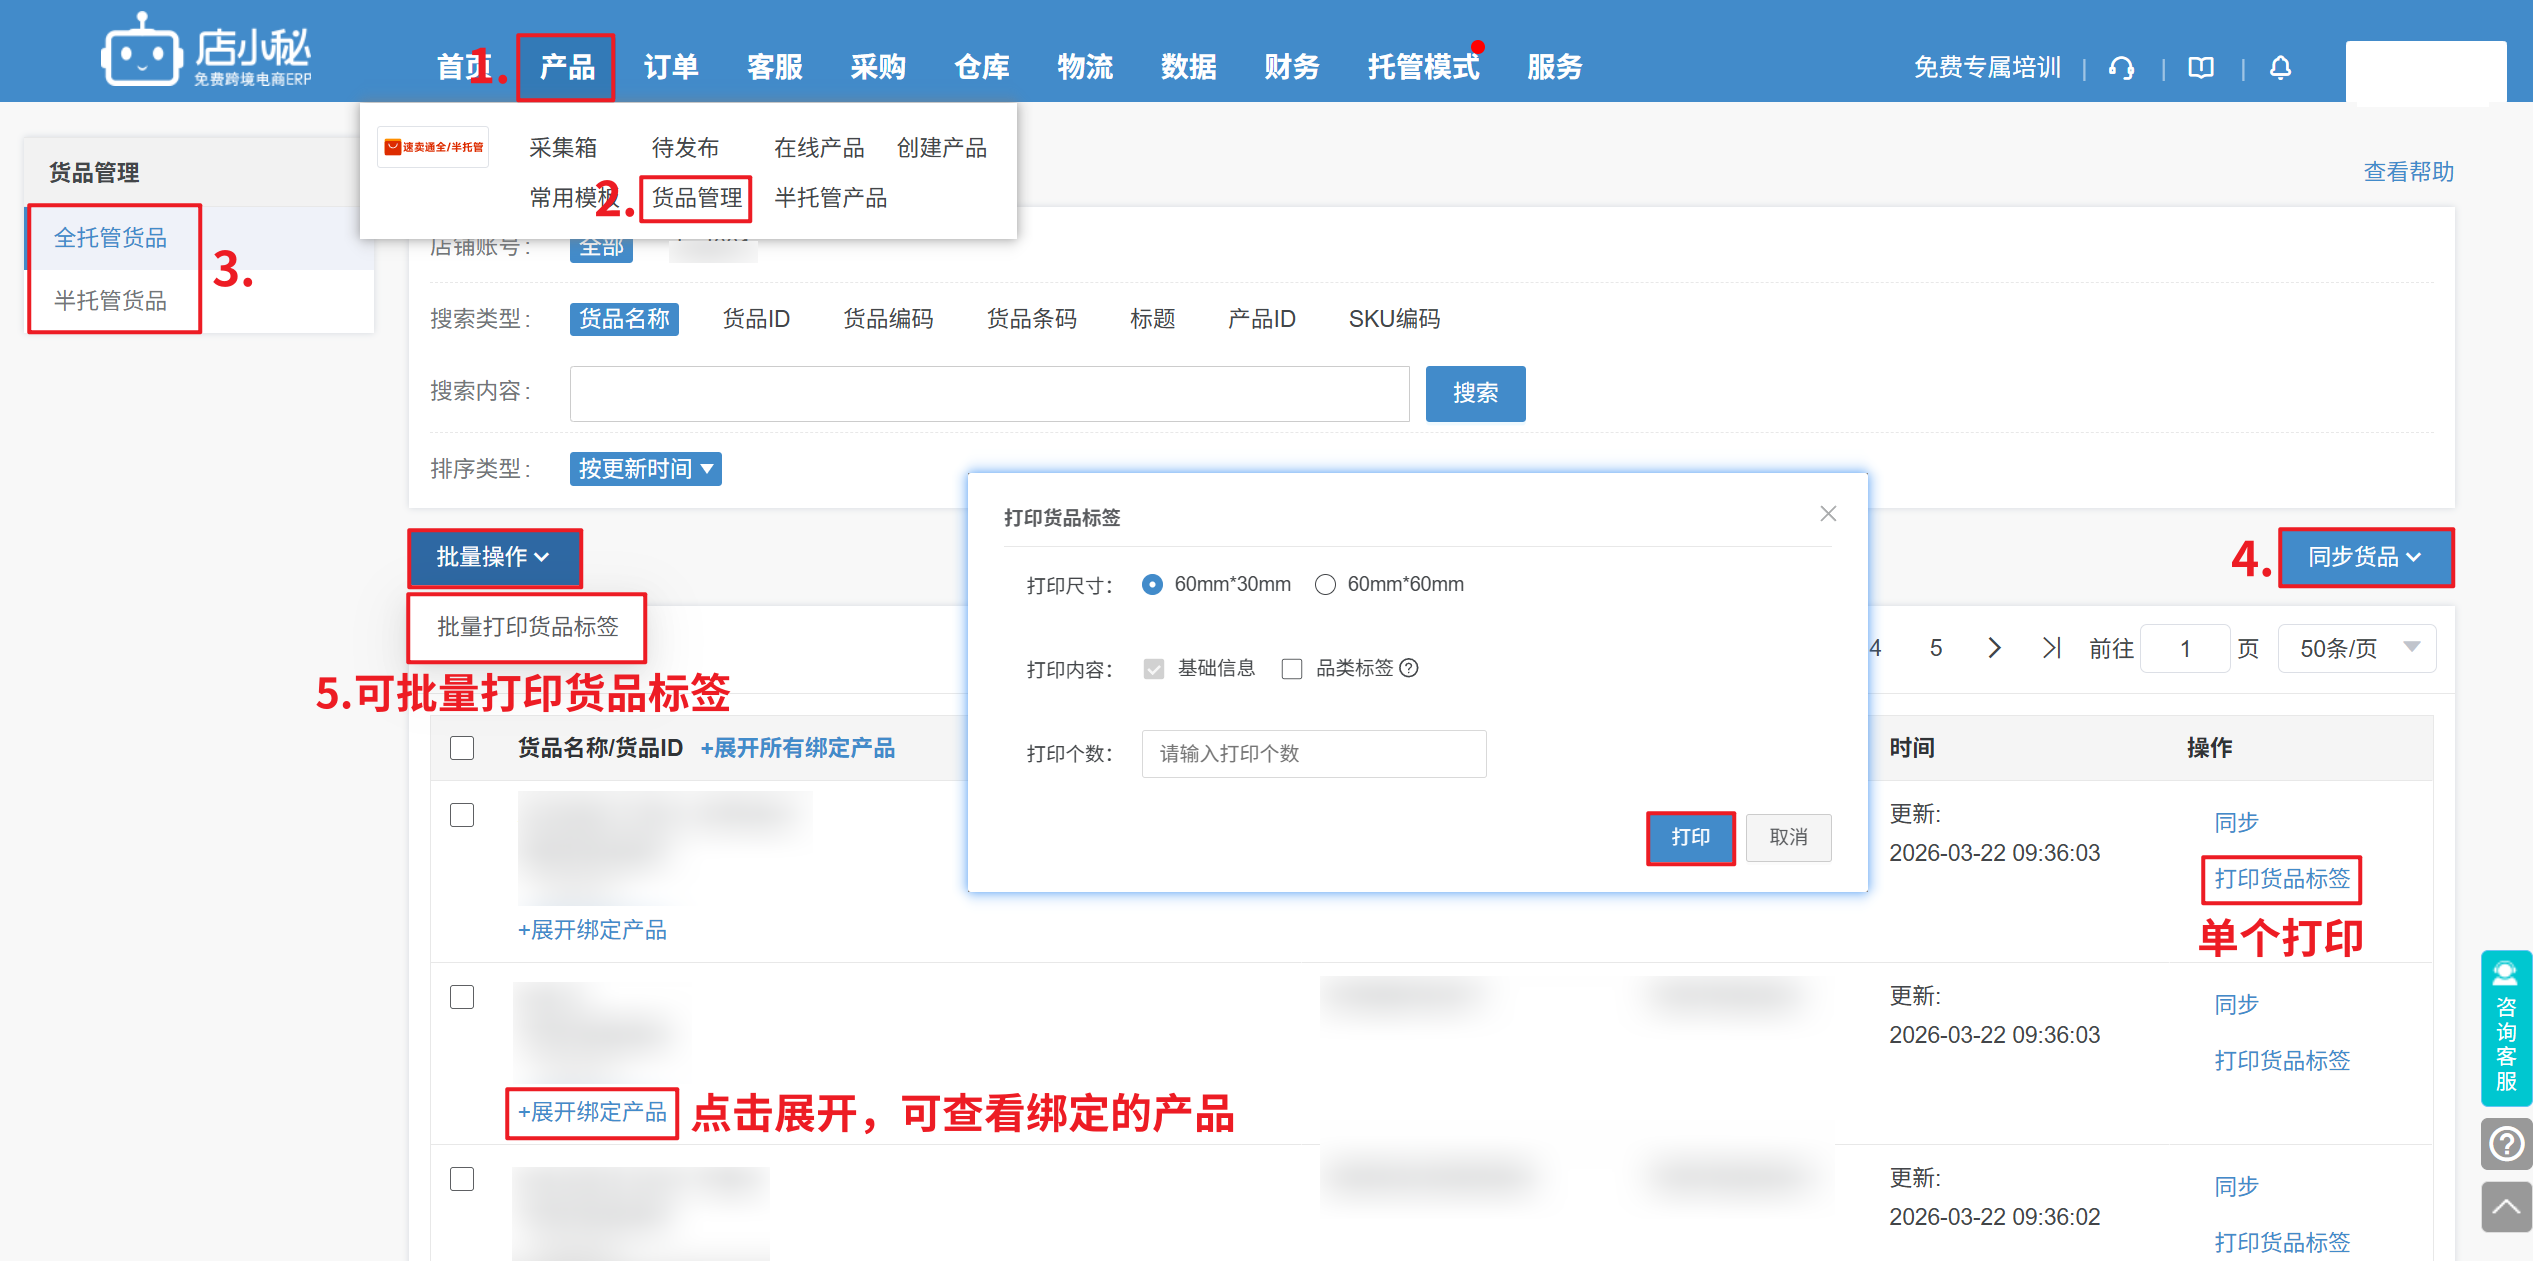Open the 咨询客服 floating widget
The height and width of the screenshot is (1261, 2533).
[x=2505, y=1028]
